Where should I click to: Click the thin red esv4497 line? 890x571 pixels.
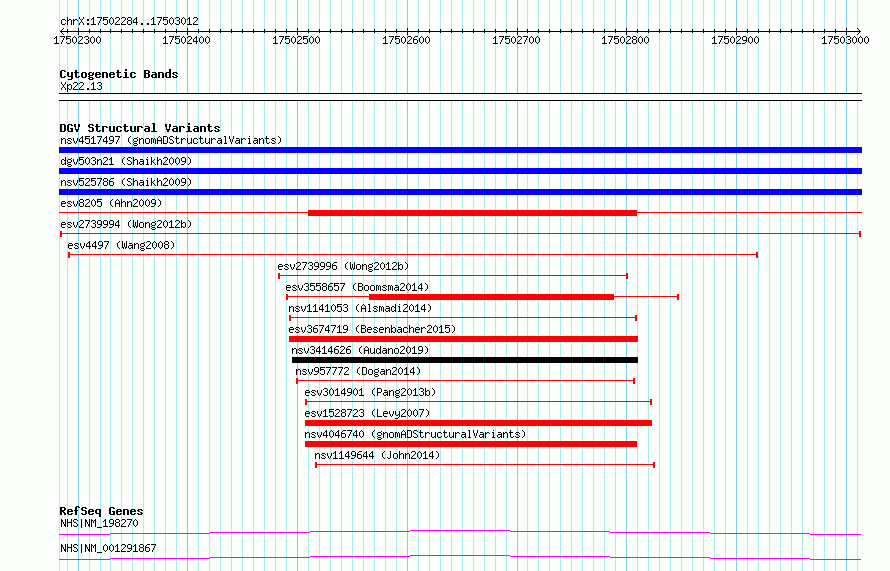[x=413, y=255]
